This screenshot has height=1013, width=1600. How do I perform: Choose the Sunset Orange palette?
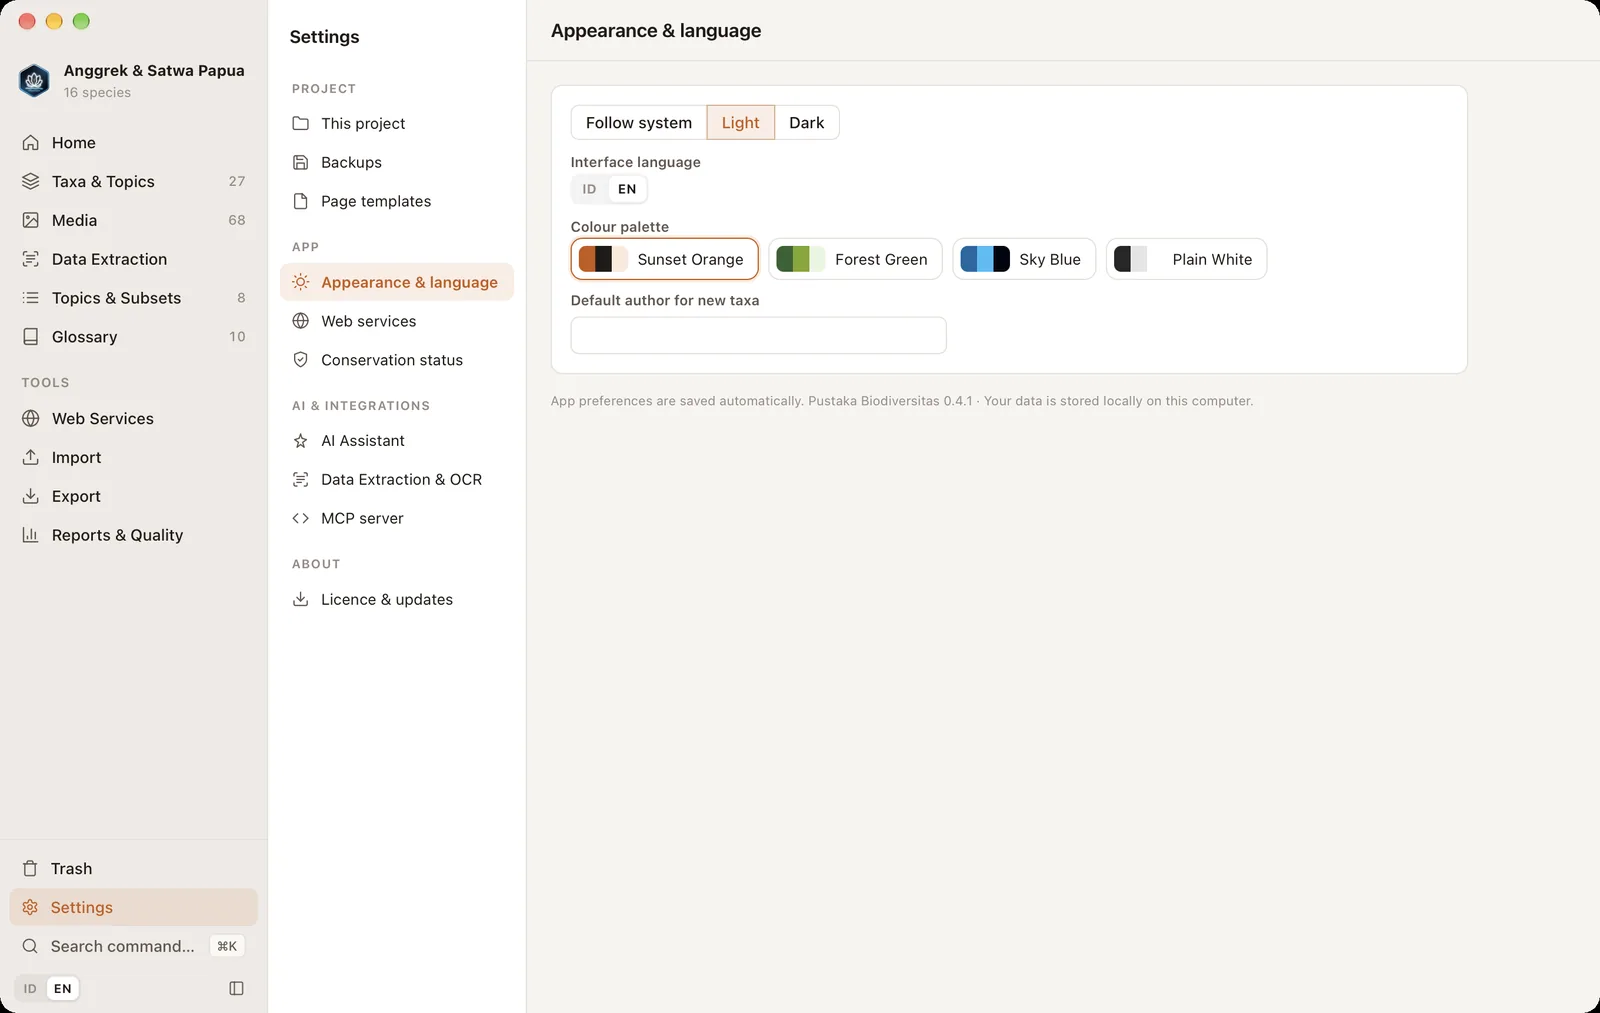point(665,259)
